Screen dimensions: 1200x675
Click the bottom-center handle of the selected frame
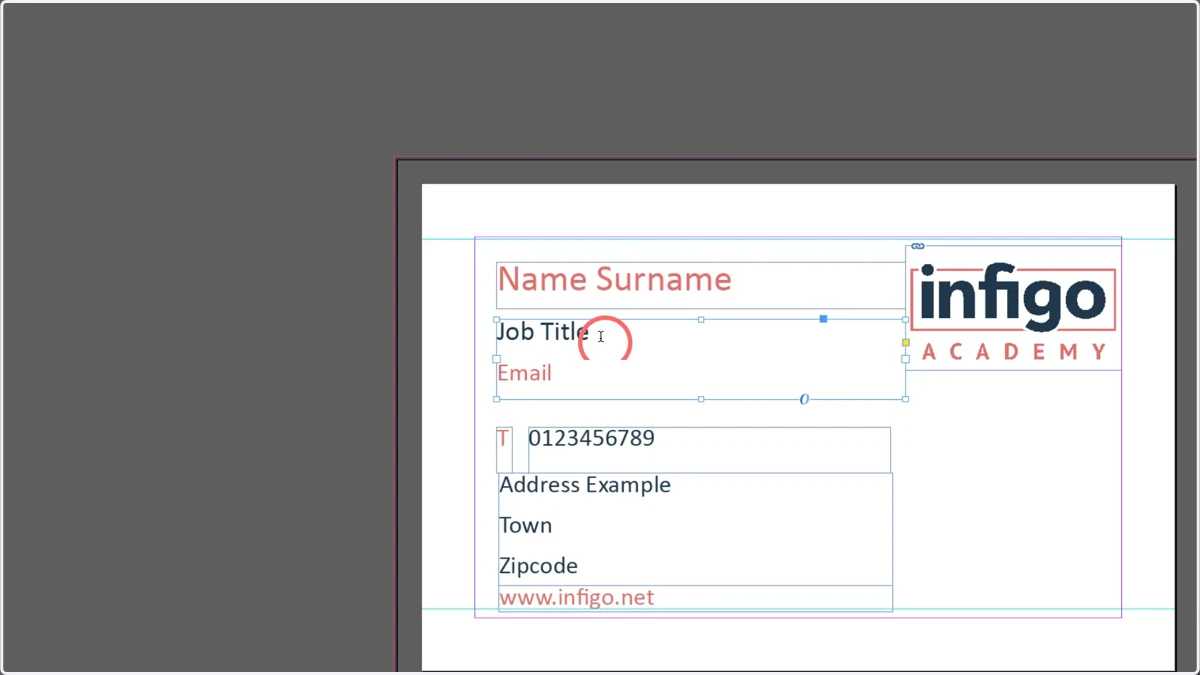[x=701, y=399]
